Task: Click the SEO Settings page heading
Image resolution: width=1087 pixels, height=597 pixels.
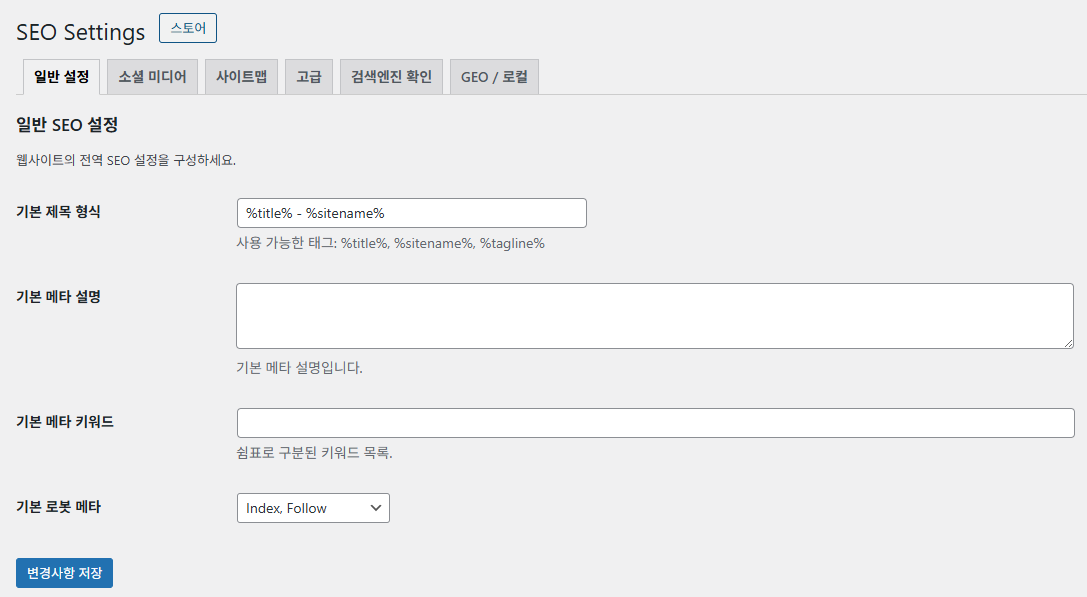Action: [x=81, y=32]
